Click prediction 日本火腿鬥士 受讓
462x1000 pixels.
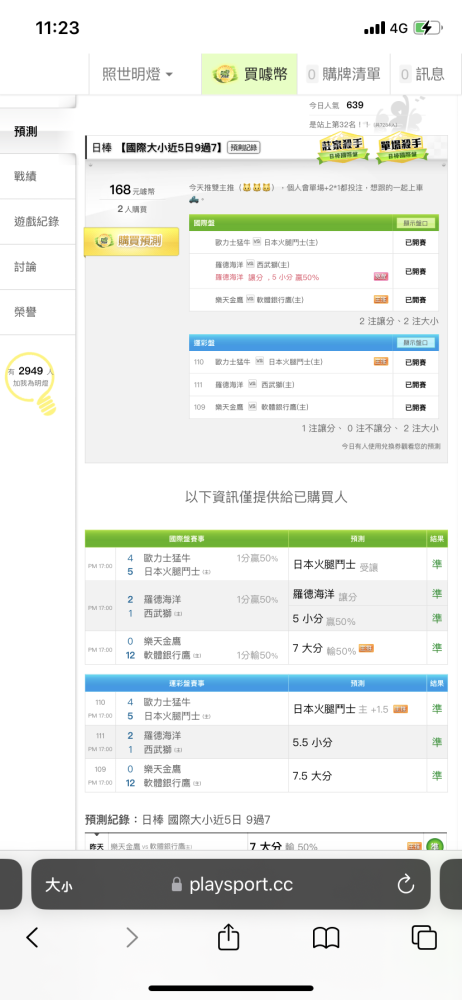coord(335,565)
